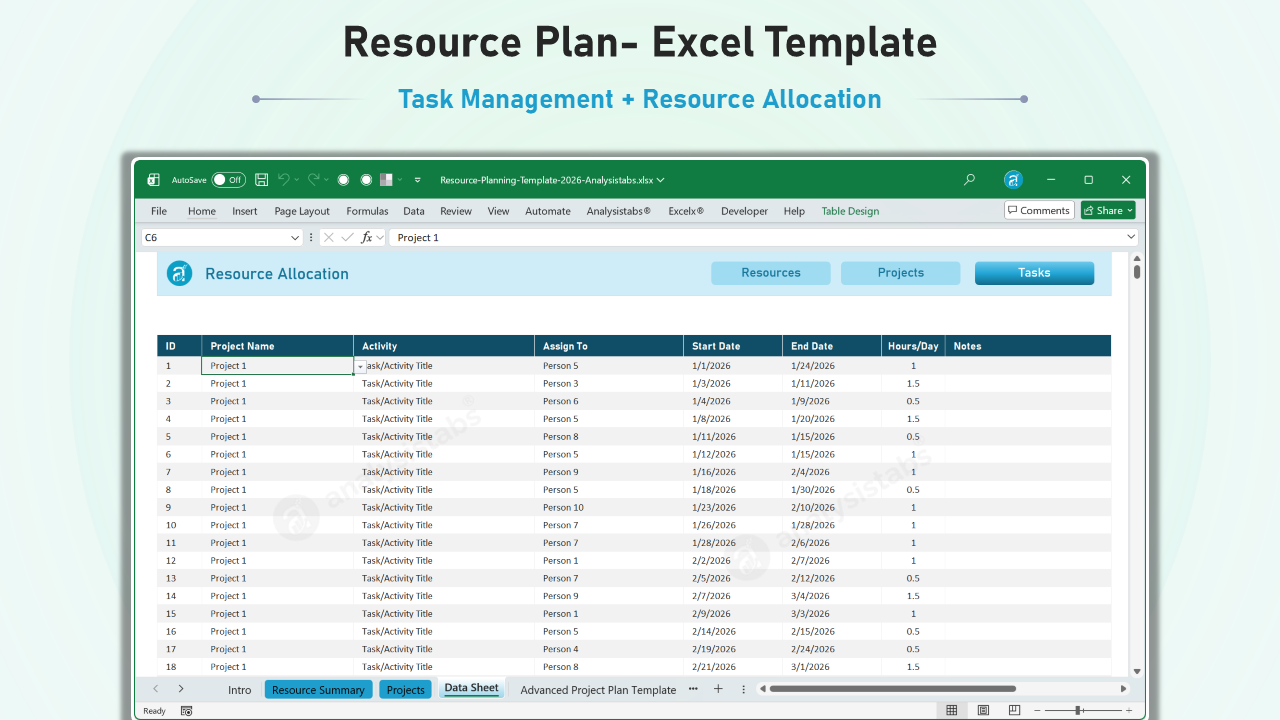Open the Formulas ribbon tab
Viewport: 1280px width, 720px height.
[x=367, y=211]
